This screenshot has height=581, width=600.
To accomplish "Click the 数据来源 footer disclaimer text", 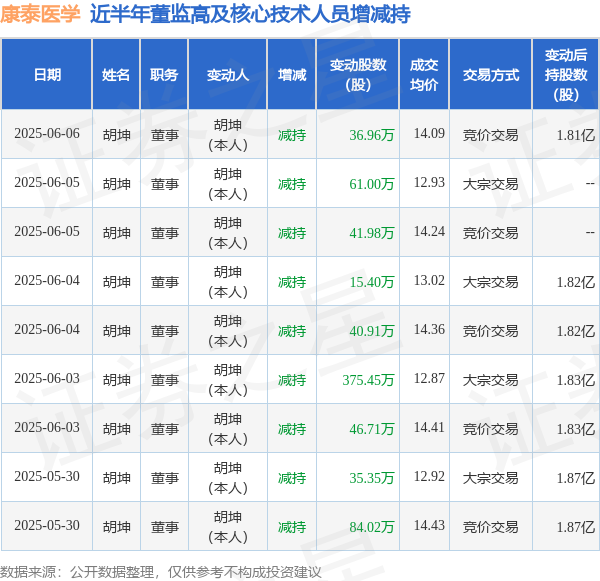I will [x=160, y=572].
